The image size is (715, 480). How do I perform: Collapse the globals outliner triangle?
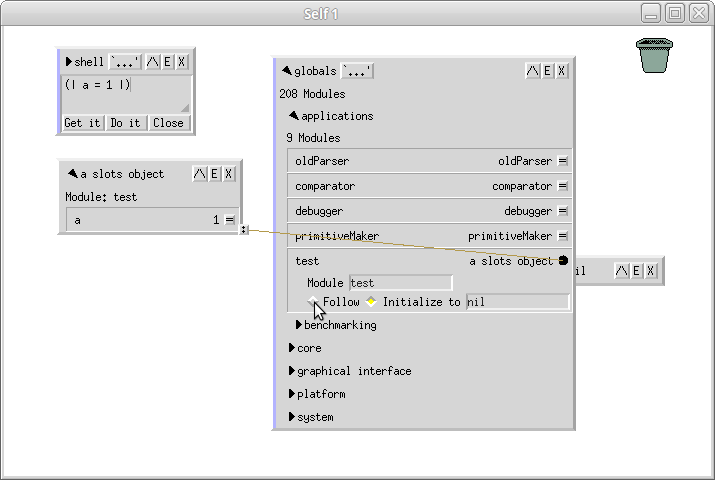[287, 71]
